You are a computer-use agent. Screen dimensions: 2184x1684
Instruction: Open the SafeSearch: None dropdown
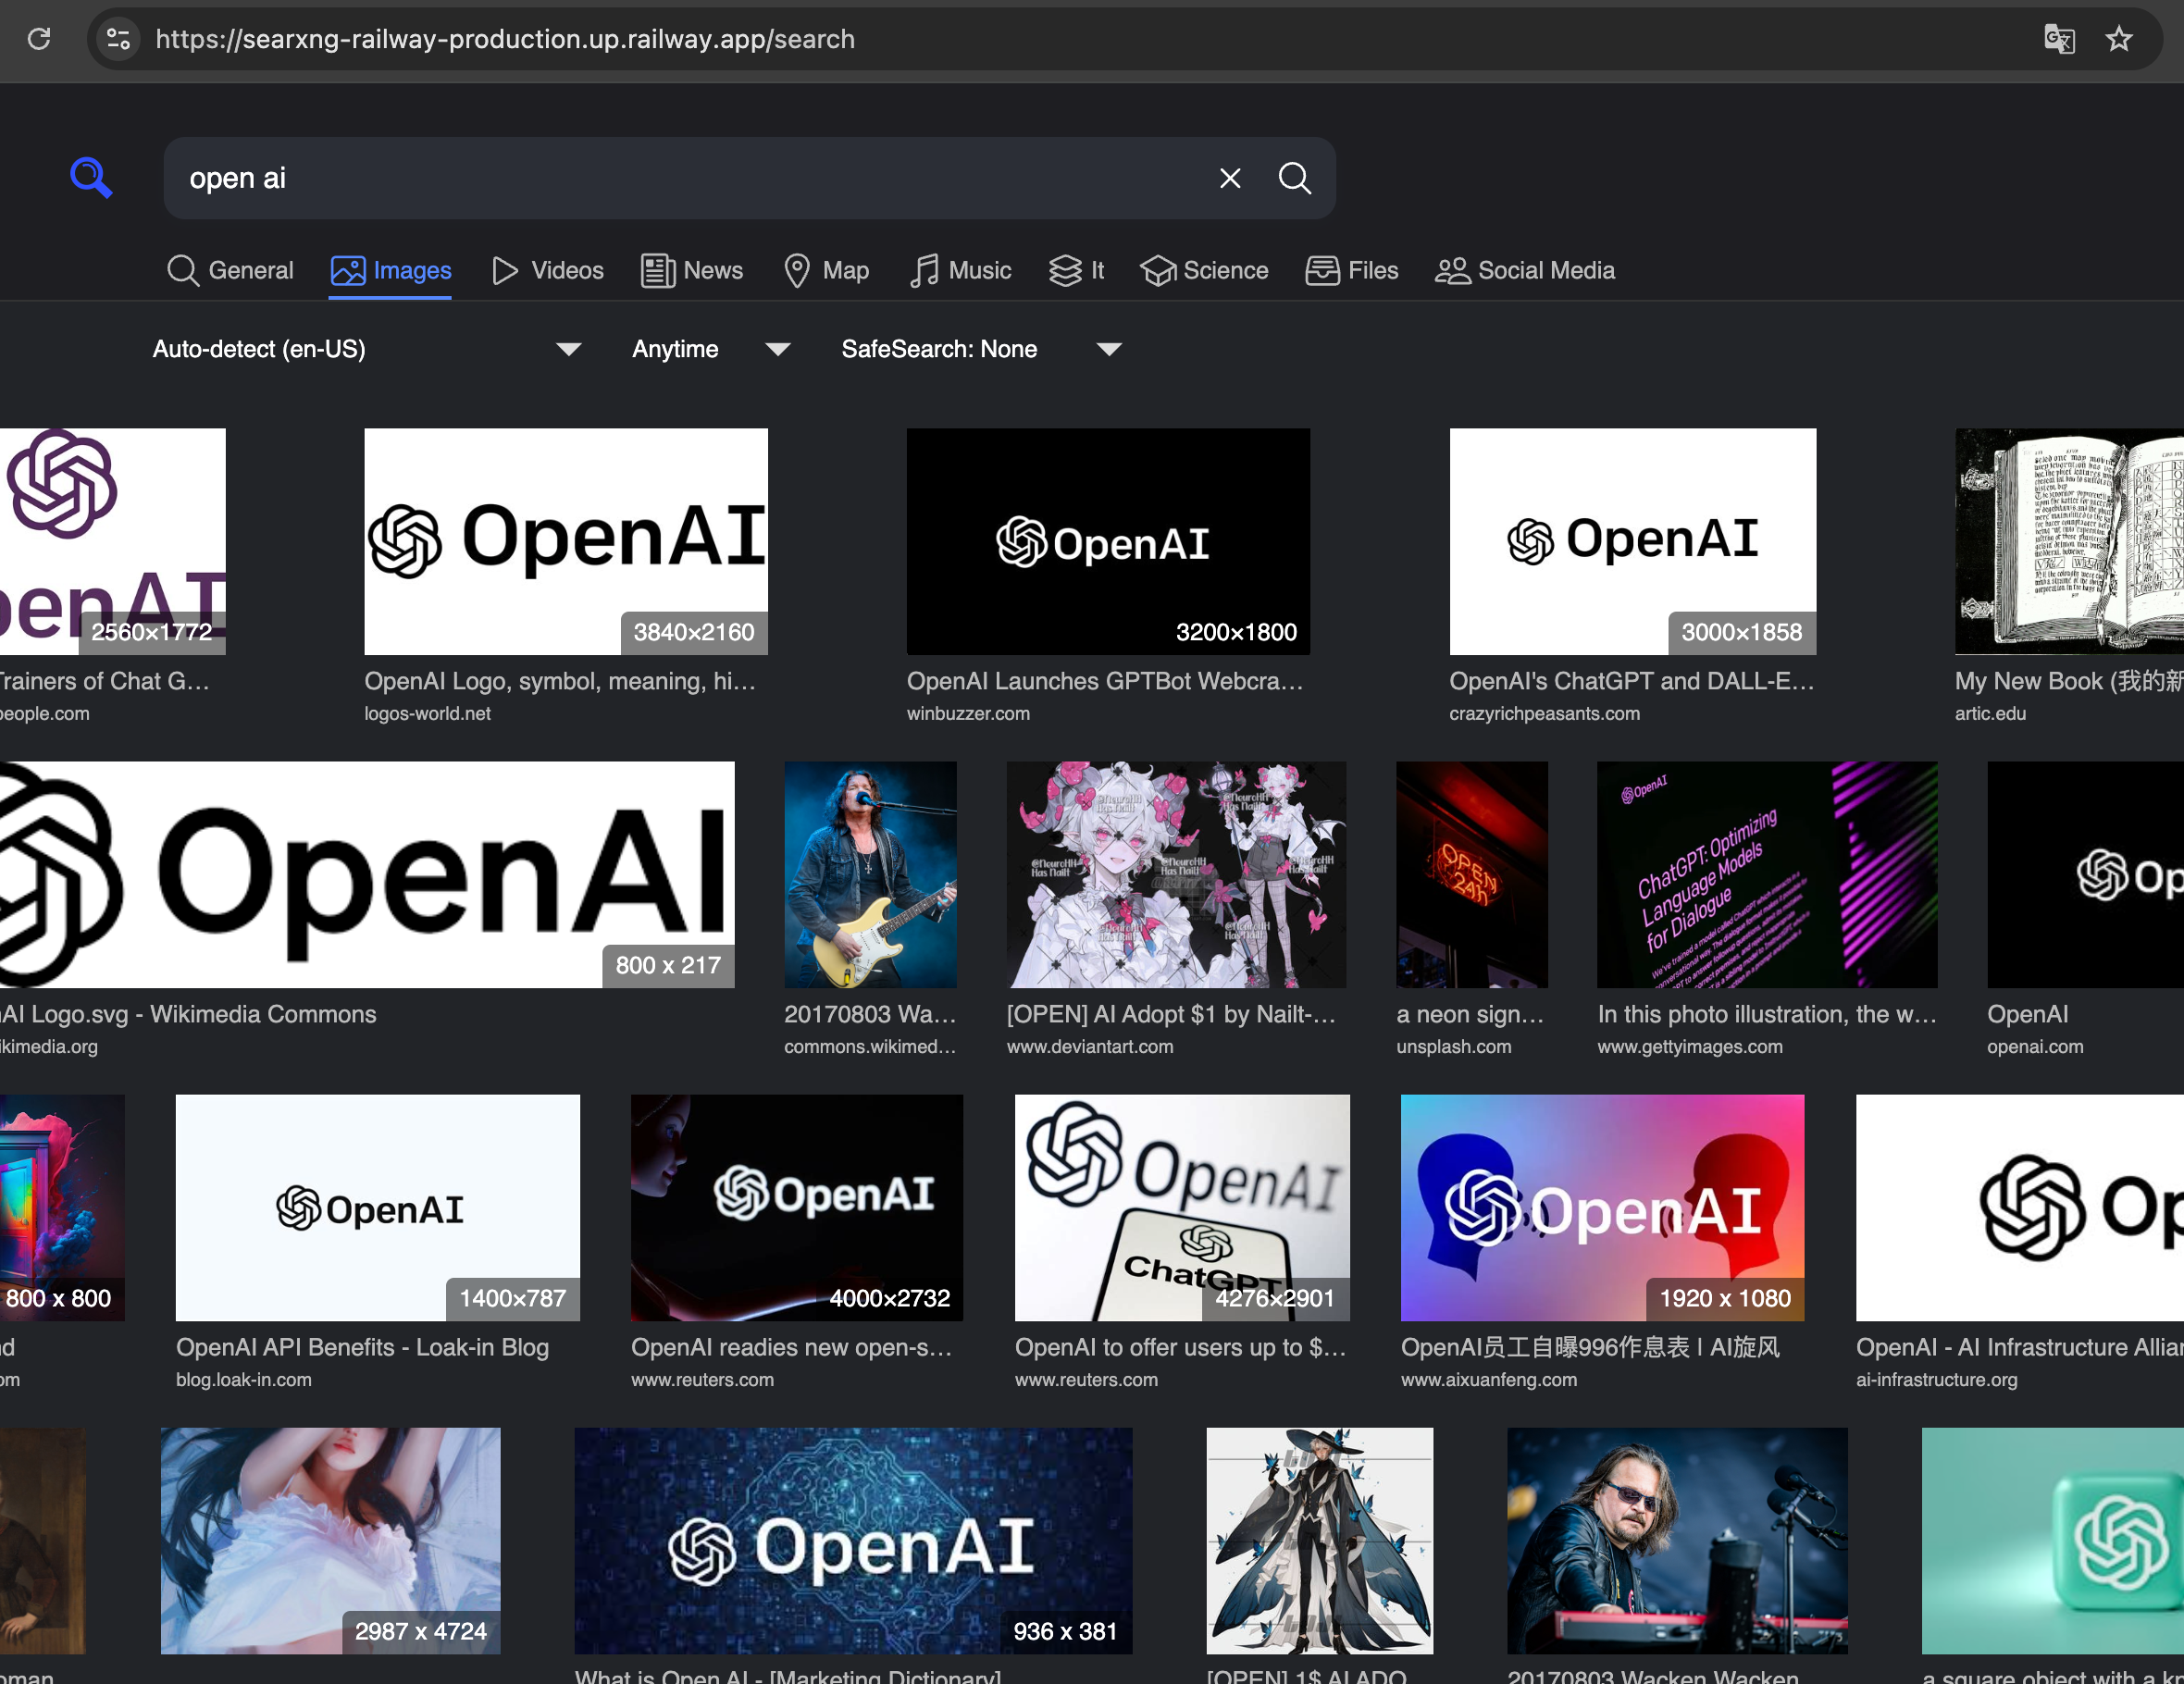point(981,349)
